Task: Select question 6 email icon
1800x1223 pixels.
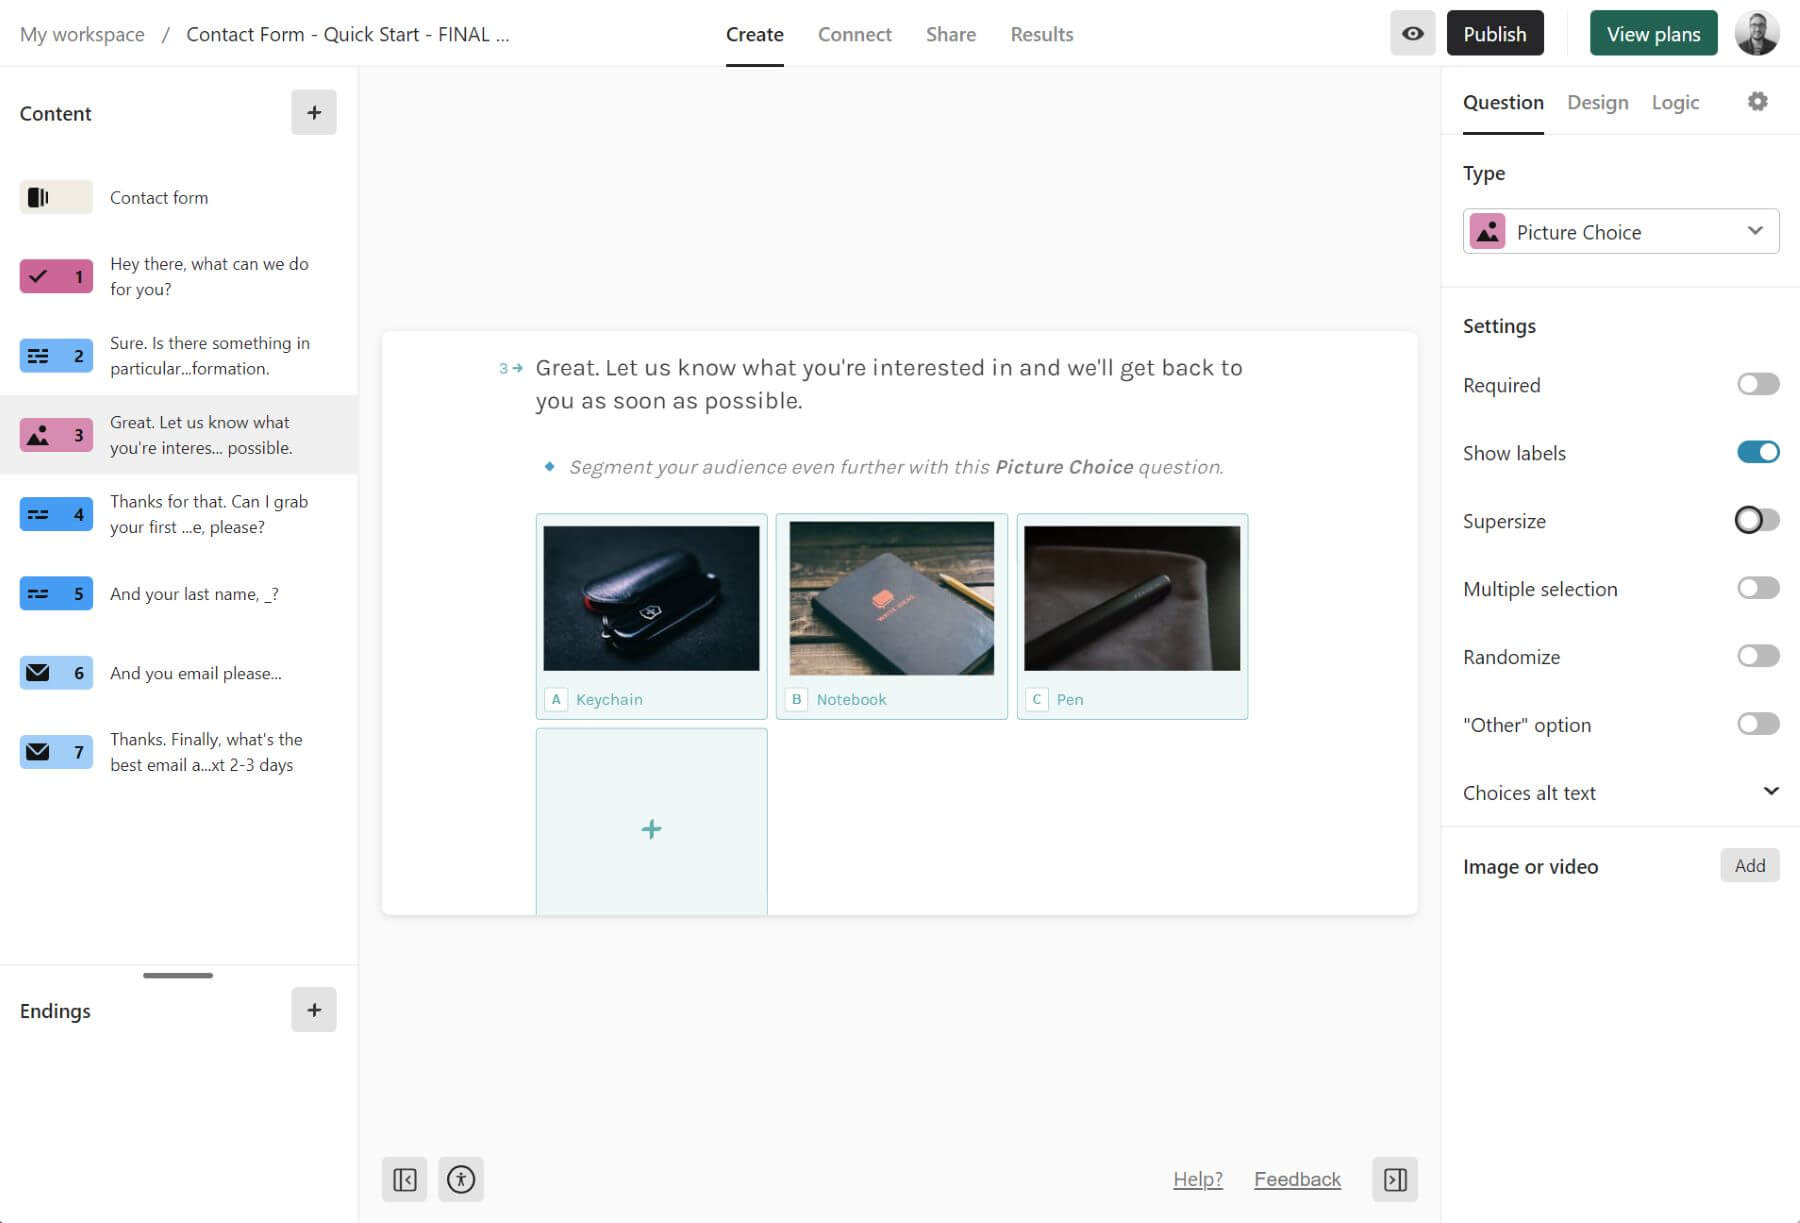Action: click(x=56, y=672)
